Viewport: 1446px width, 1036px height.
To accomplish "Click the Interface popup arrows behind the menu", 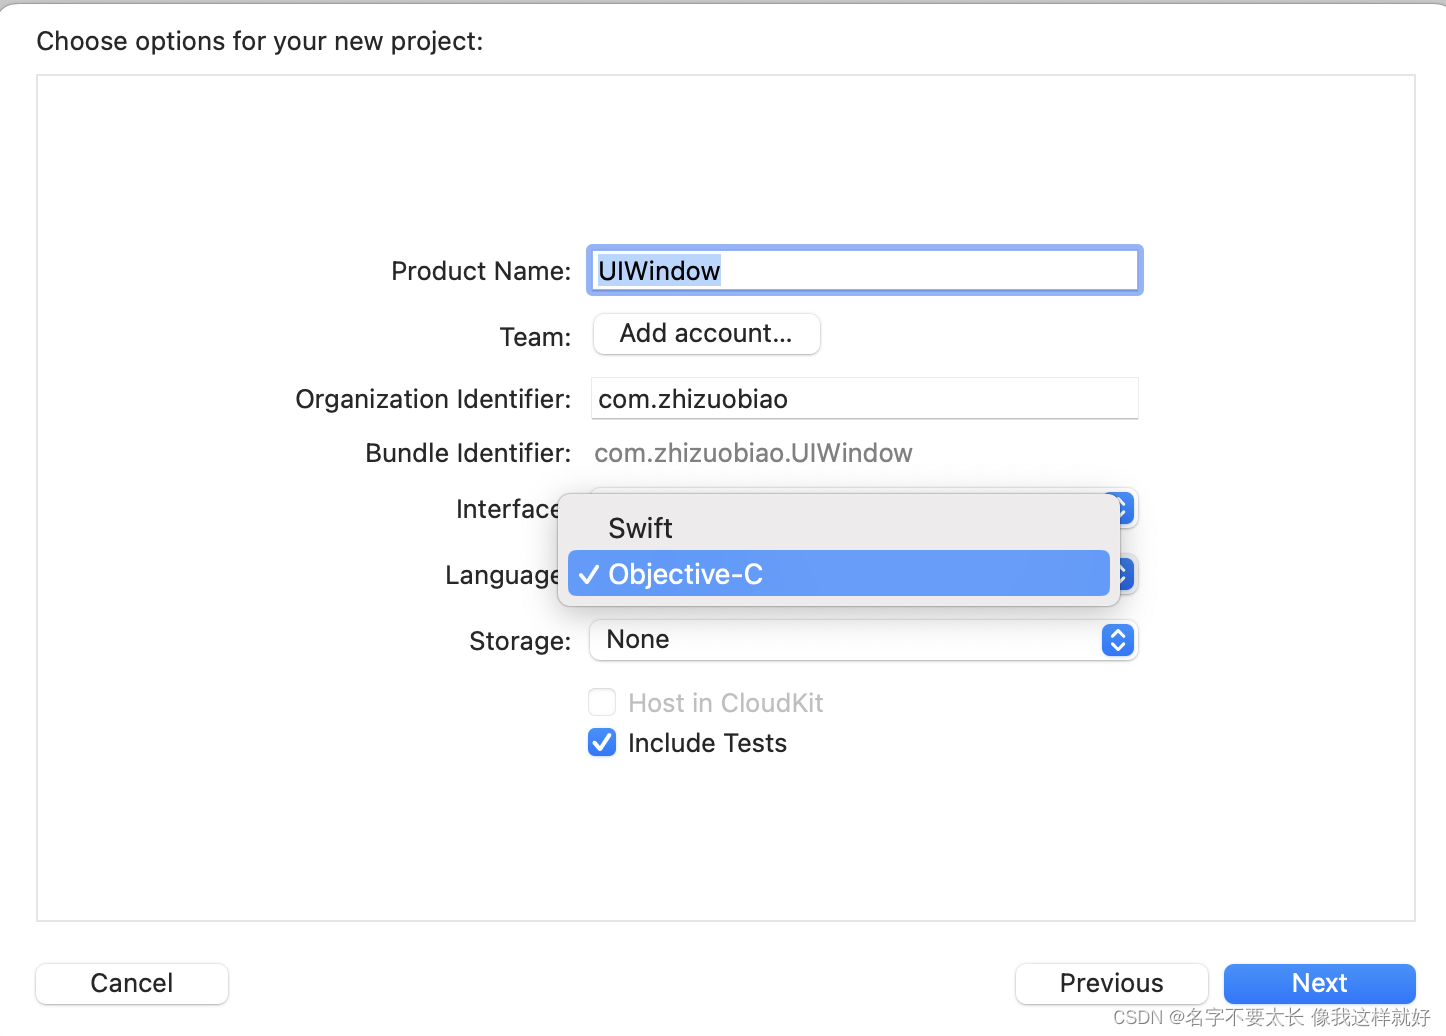I will 1126,509.
